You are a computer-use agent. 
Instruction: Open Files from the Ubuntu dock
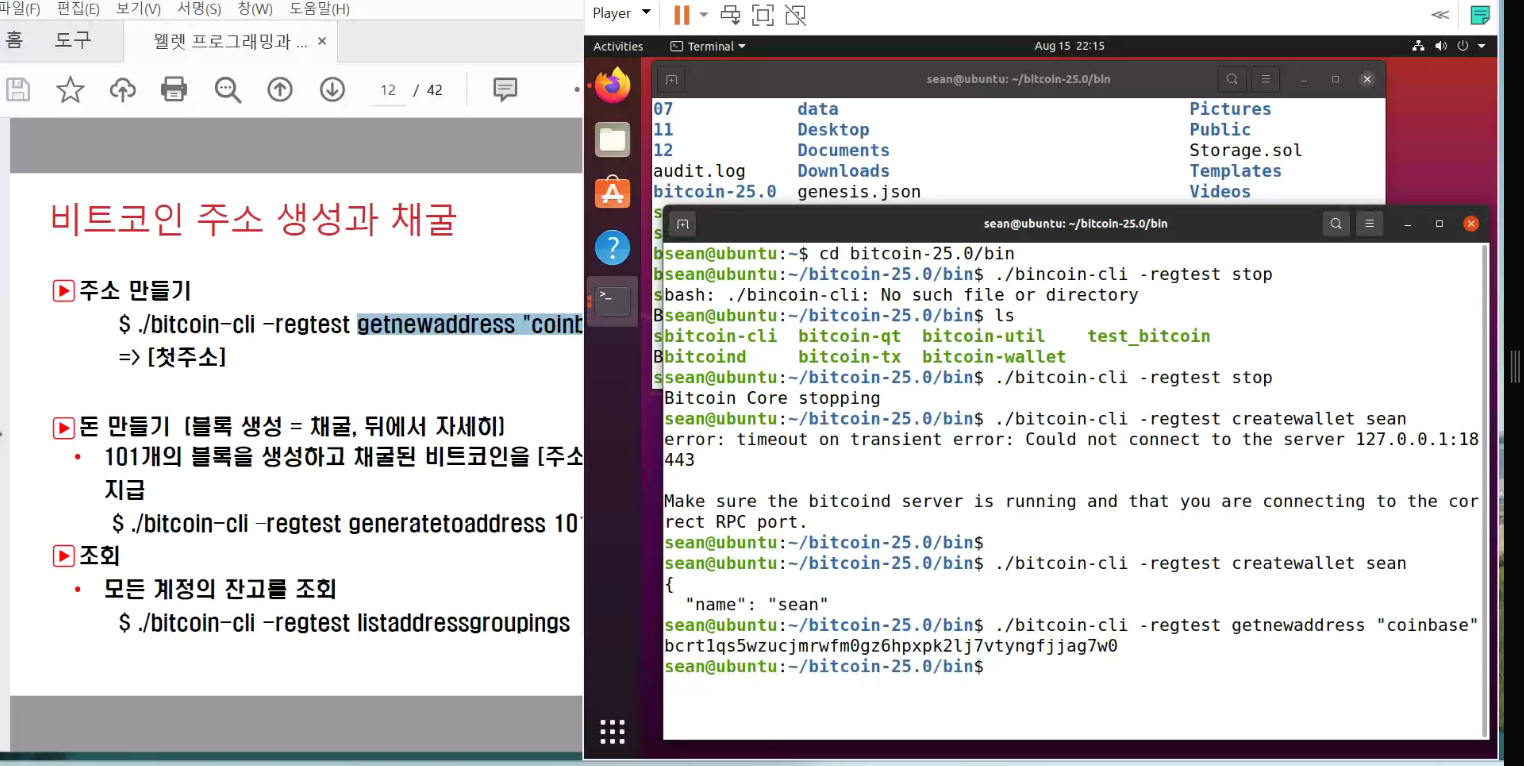pos(613,139)
